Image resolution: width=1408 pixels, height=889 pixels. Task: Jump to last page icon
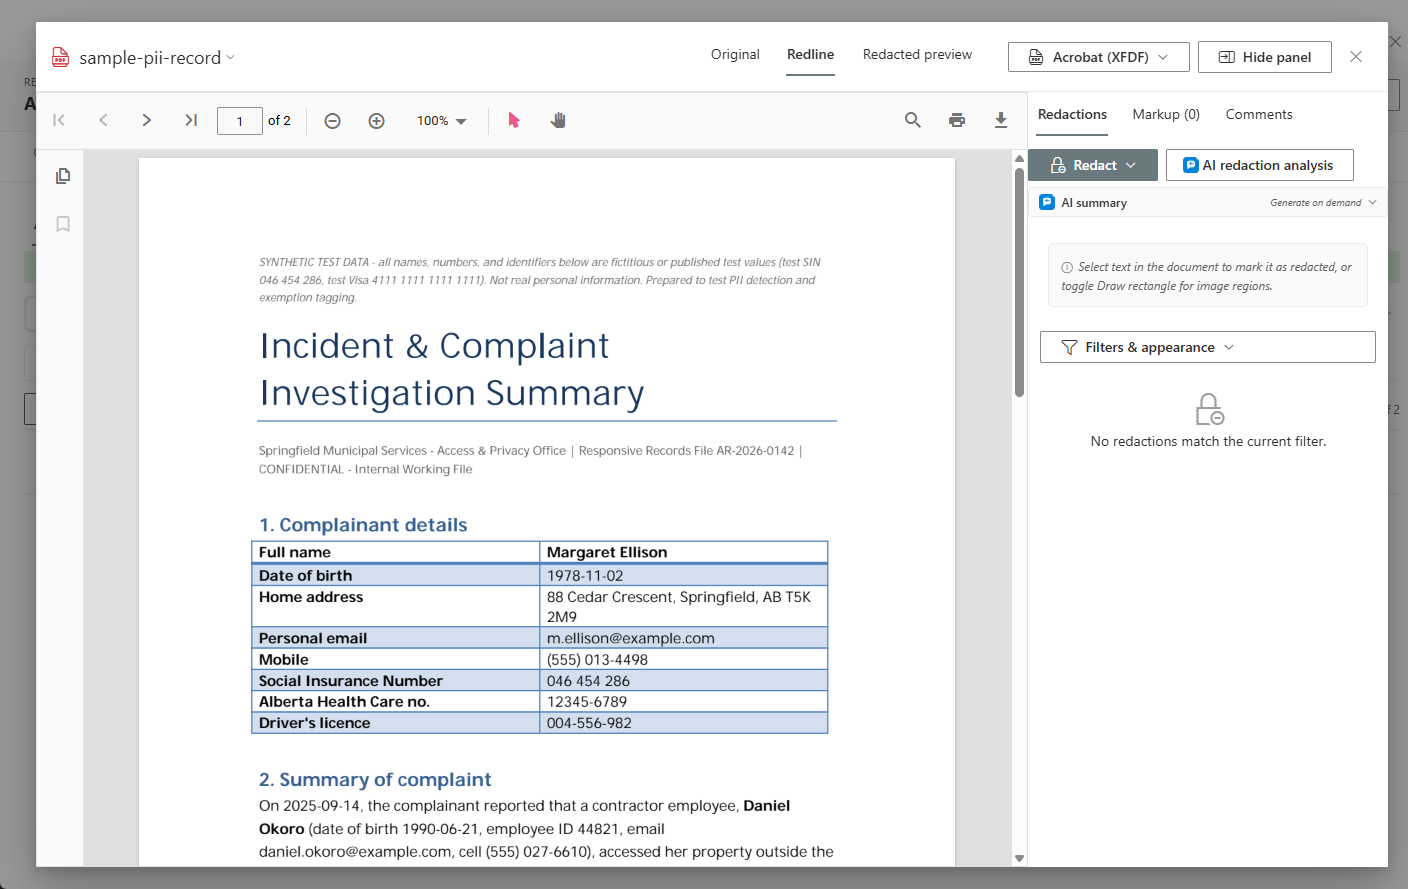point(191,120)
